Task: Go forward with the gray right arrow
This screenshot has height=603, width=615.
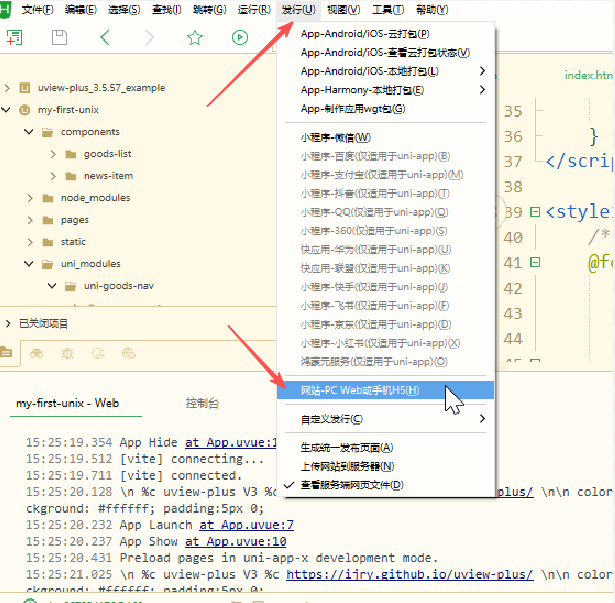Action: (149, 38)
